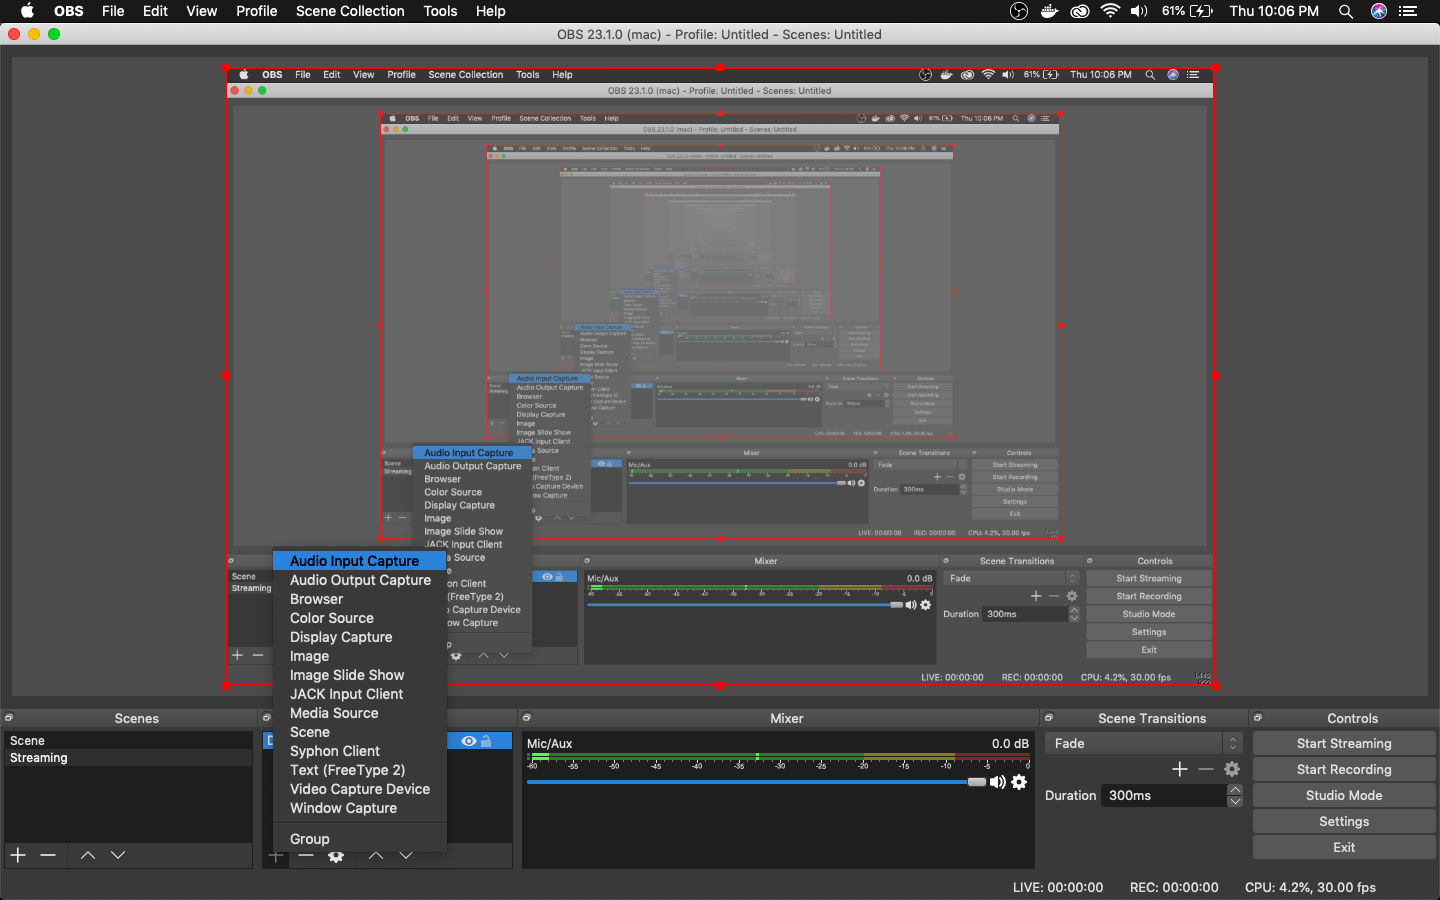The width and height of the screenshot is (1440, 900).
Task: Select the Streaming scene in Scenes list
Action: 128,758
